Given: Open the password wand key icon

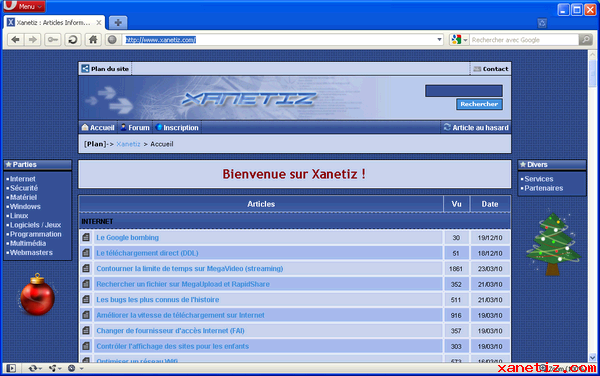Looking at the screenshot, I should tap(52, 40).
